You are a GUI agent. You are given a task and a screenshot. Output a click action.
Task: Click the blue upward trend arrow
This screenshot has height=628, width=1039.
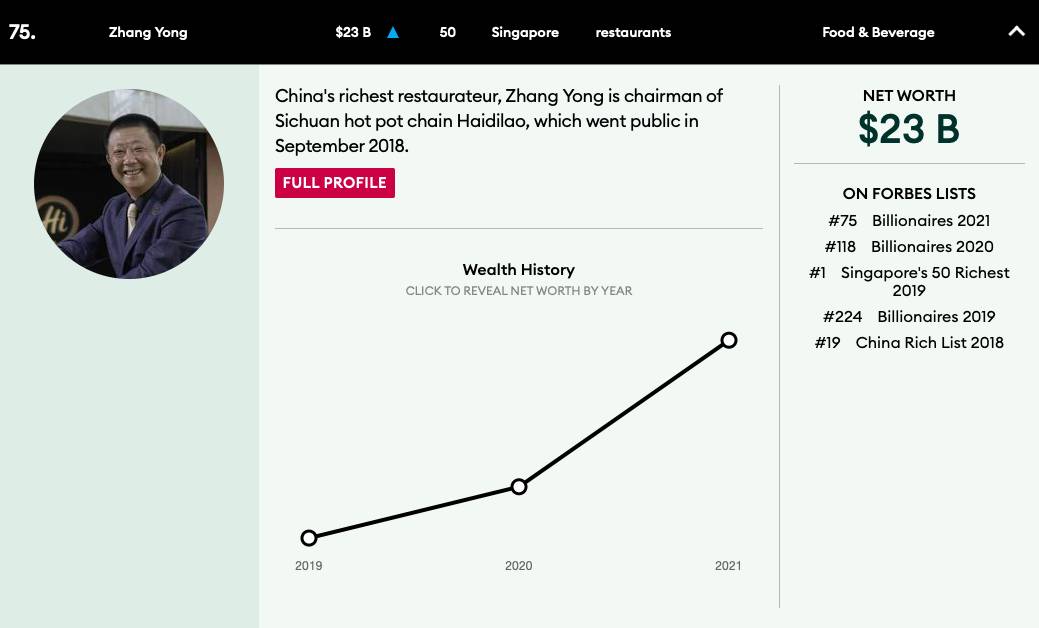pyautogui.click(x=393, y=32)
